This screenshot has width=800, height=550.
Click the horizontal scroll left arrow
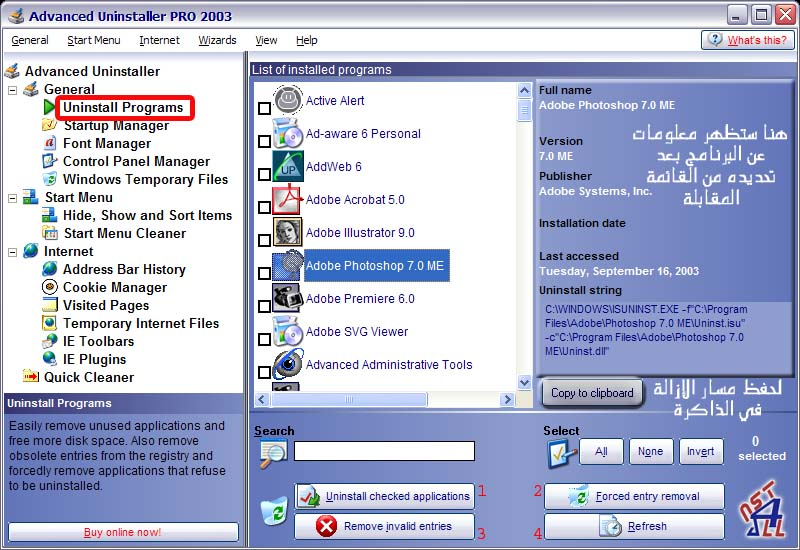click(x=262, y=399)
